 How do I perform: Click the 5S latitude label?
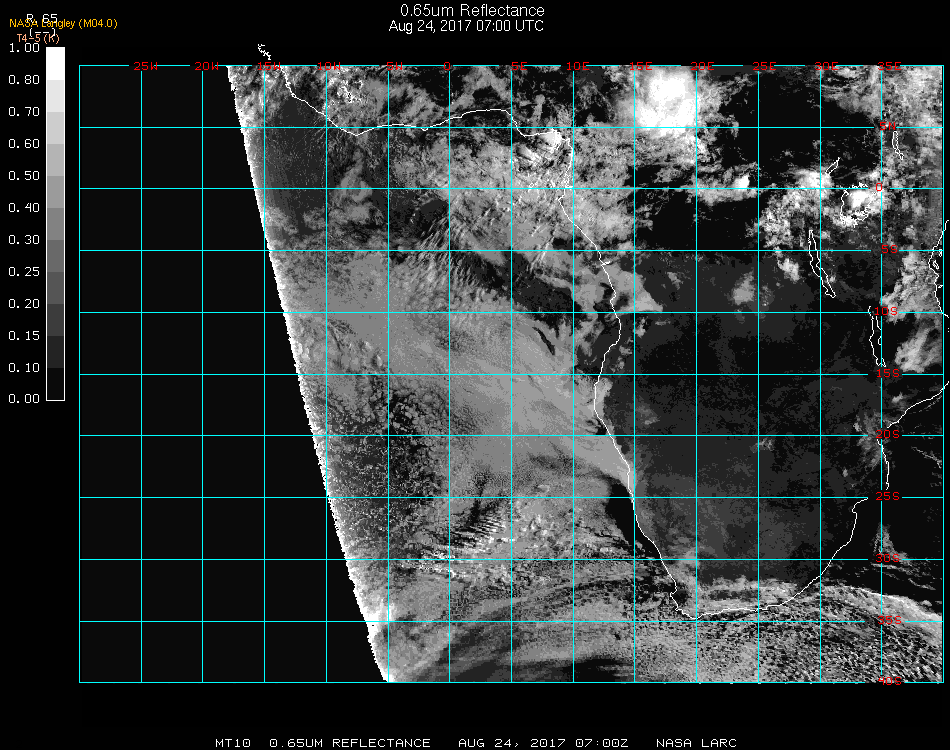point(889,249)
